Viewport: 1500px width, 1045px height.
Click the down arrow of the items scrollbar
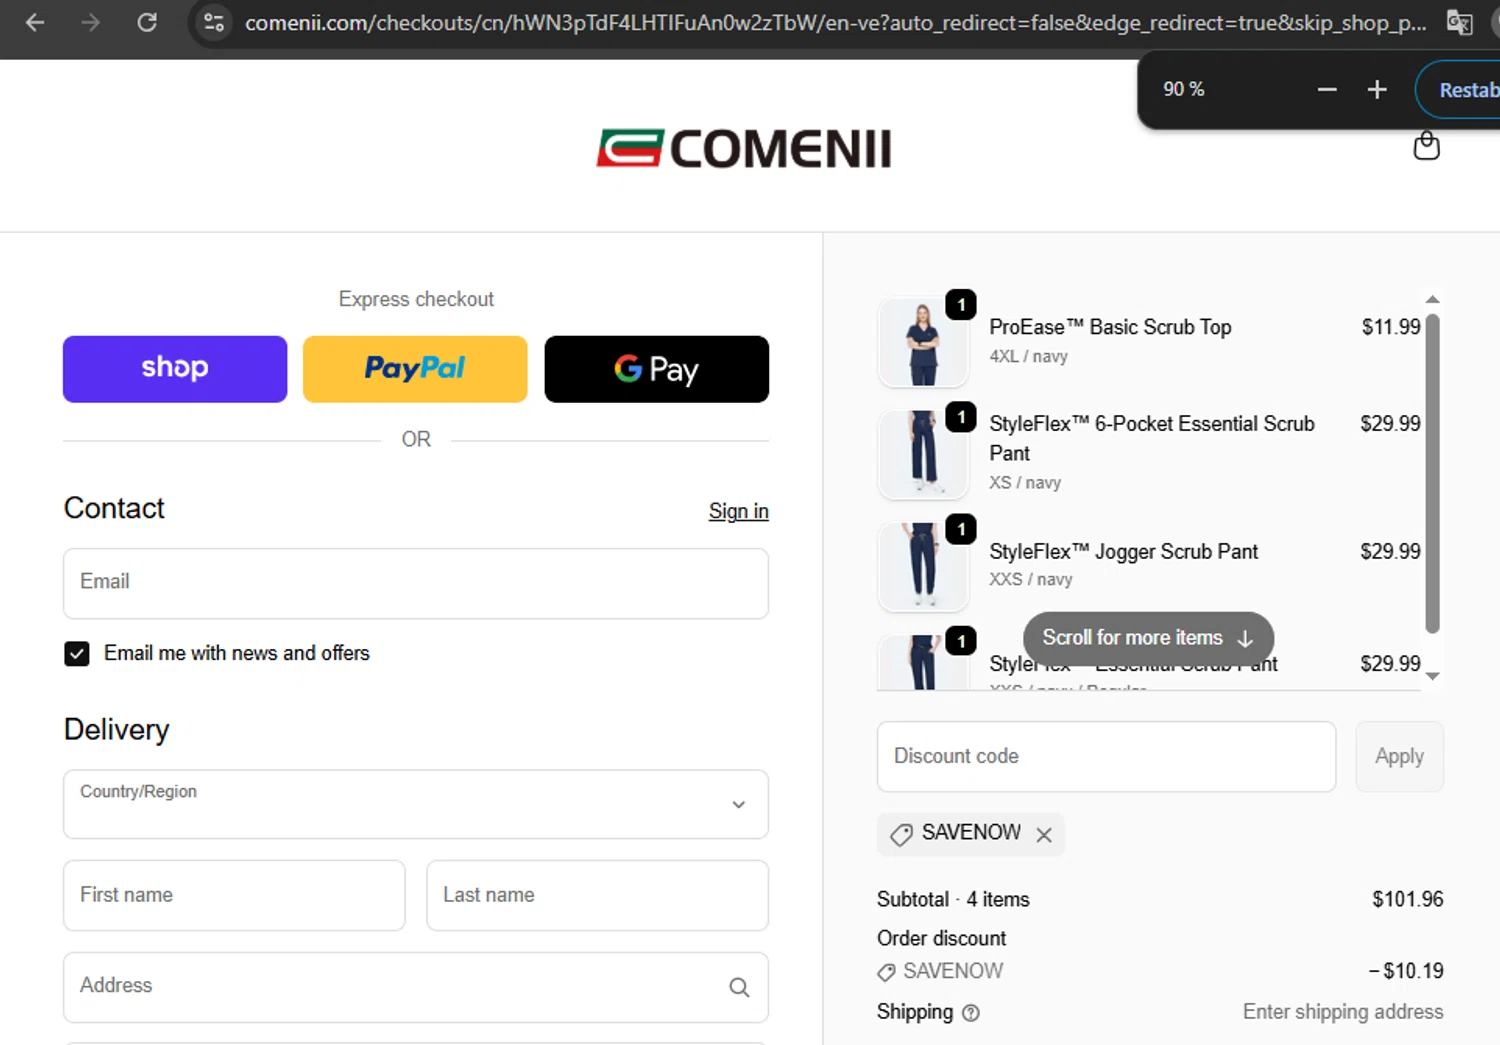pyautogui.click(x=1432, y=676)
